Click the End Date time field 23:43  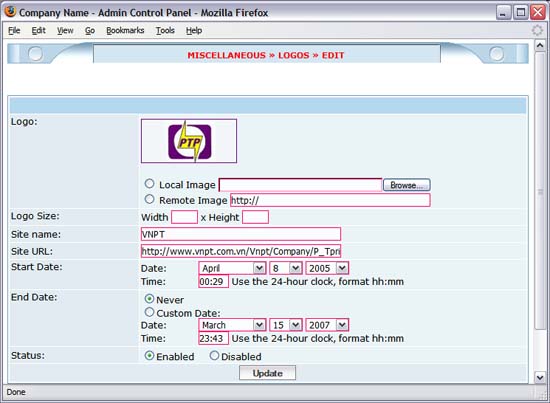click(x=213, y=338)
